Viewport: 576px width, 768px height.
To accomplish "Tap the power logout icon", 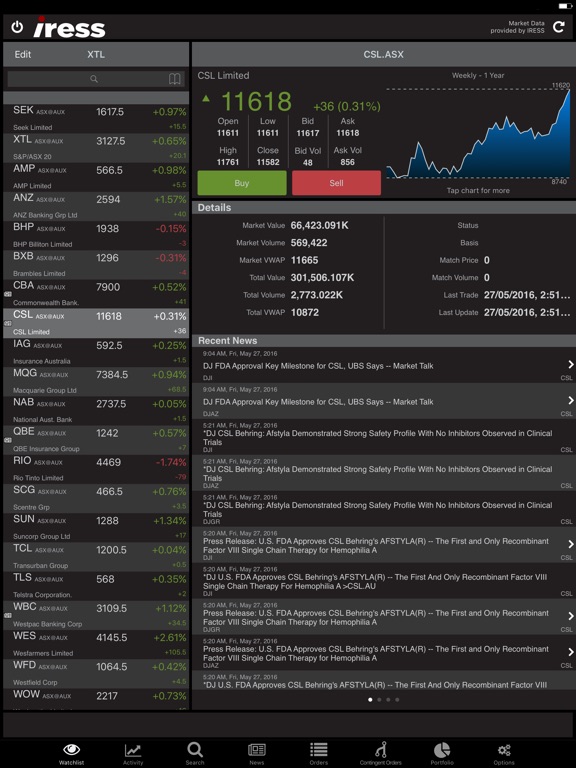I will (17, 27).
